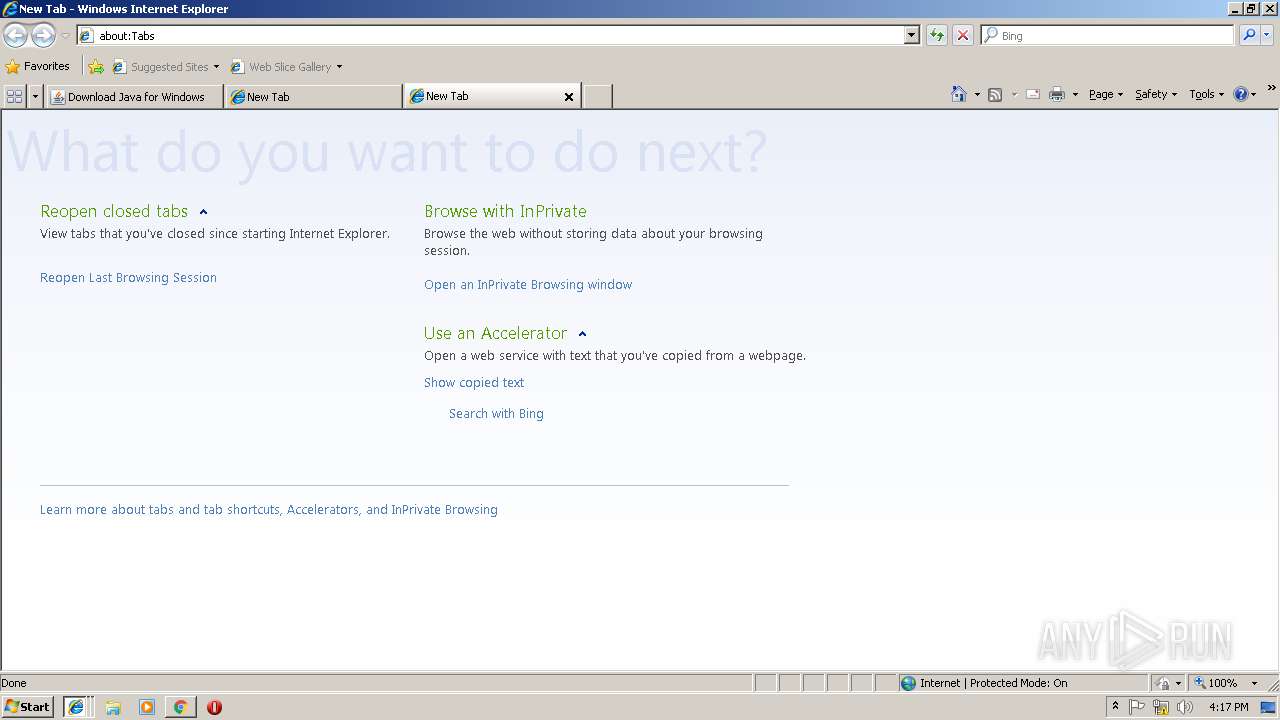Click Internet Explorer taskbar icon
This screenshot has height=720, width=1280.
click(76, 707)
